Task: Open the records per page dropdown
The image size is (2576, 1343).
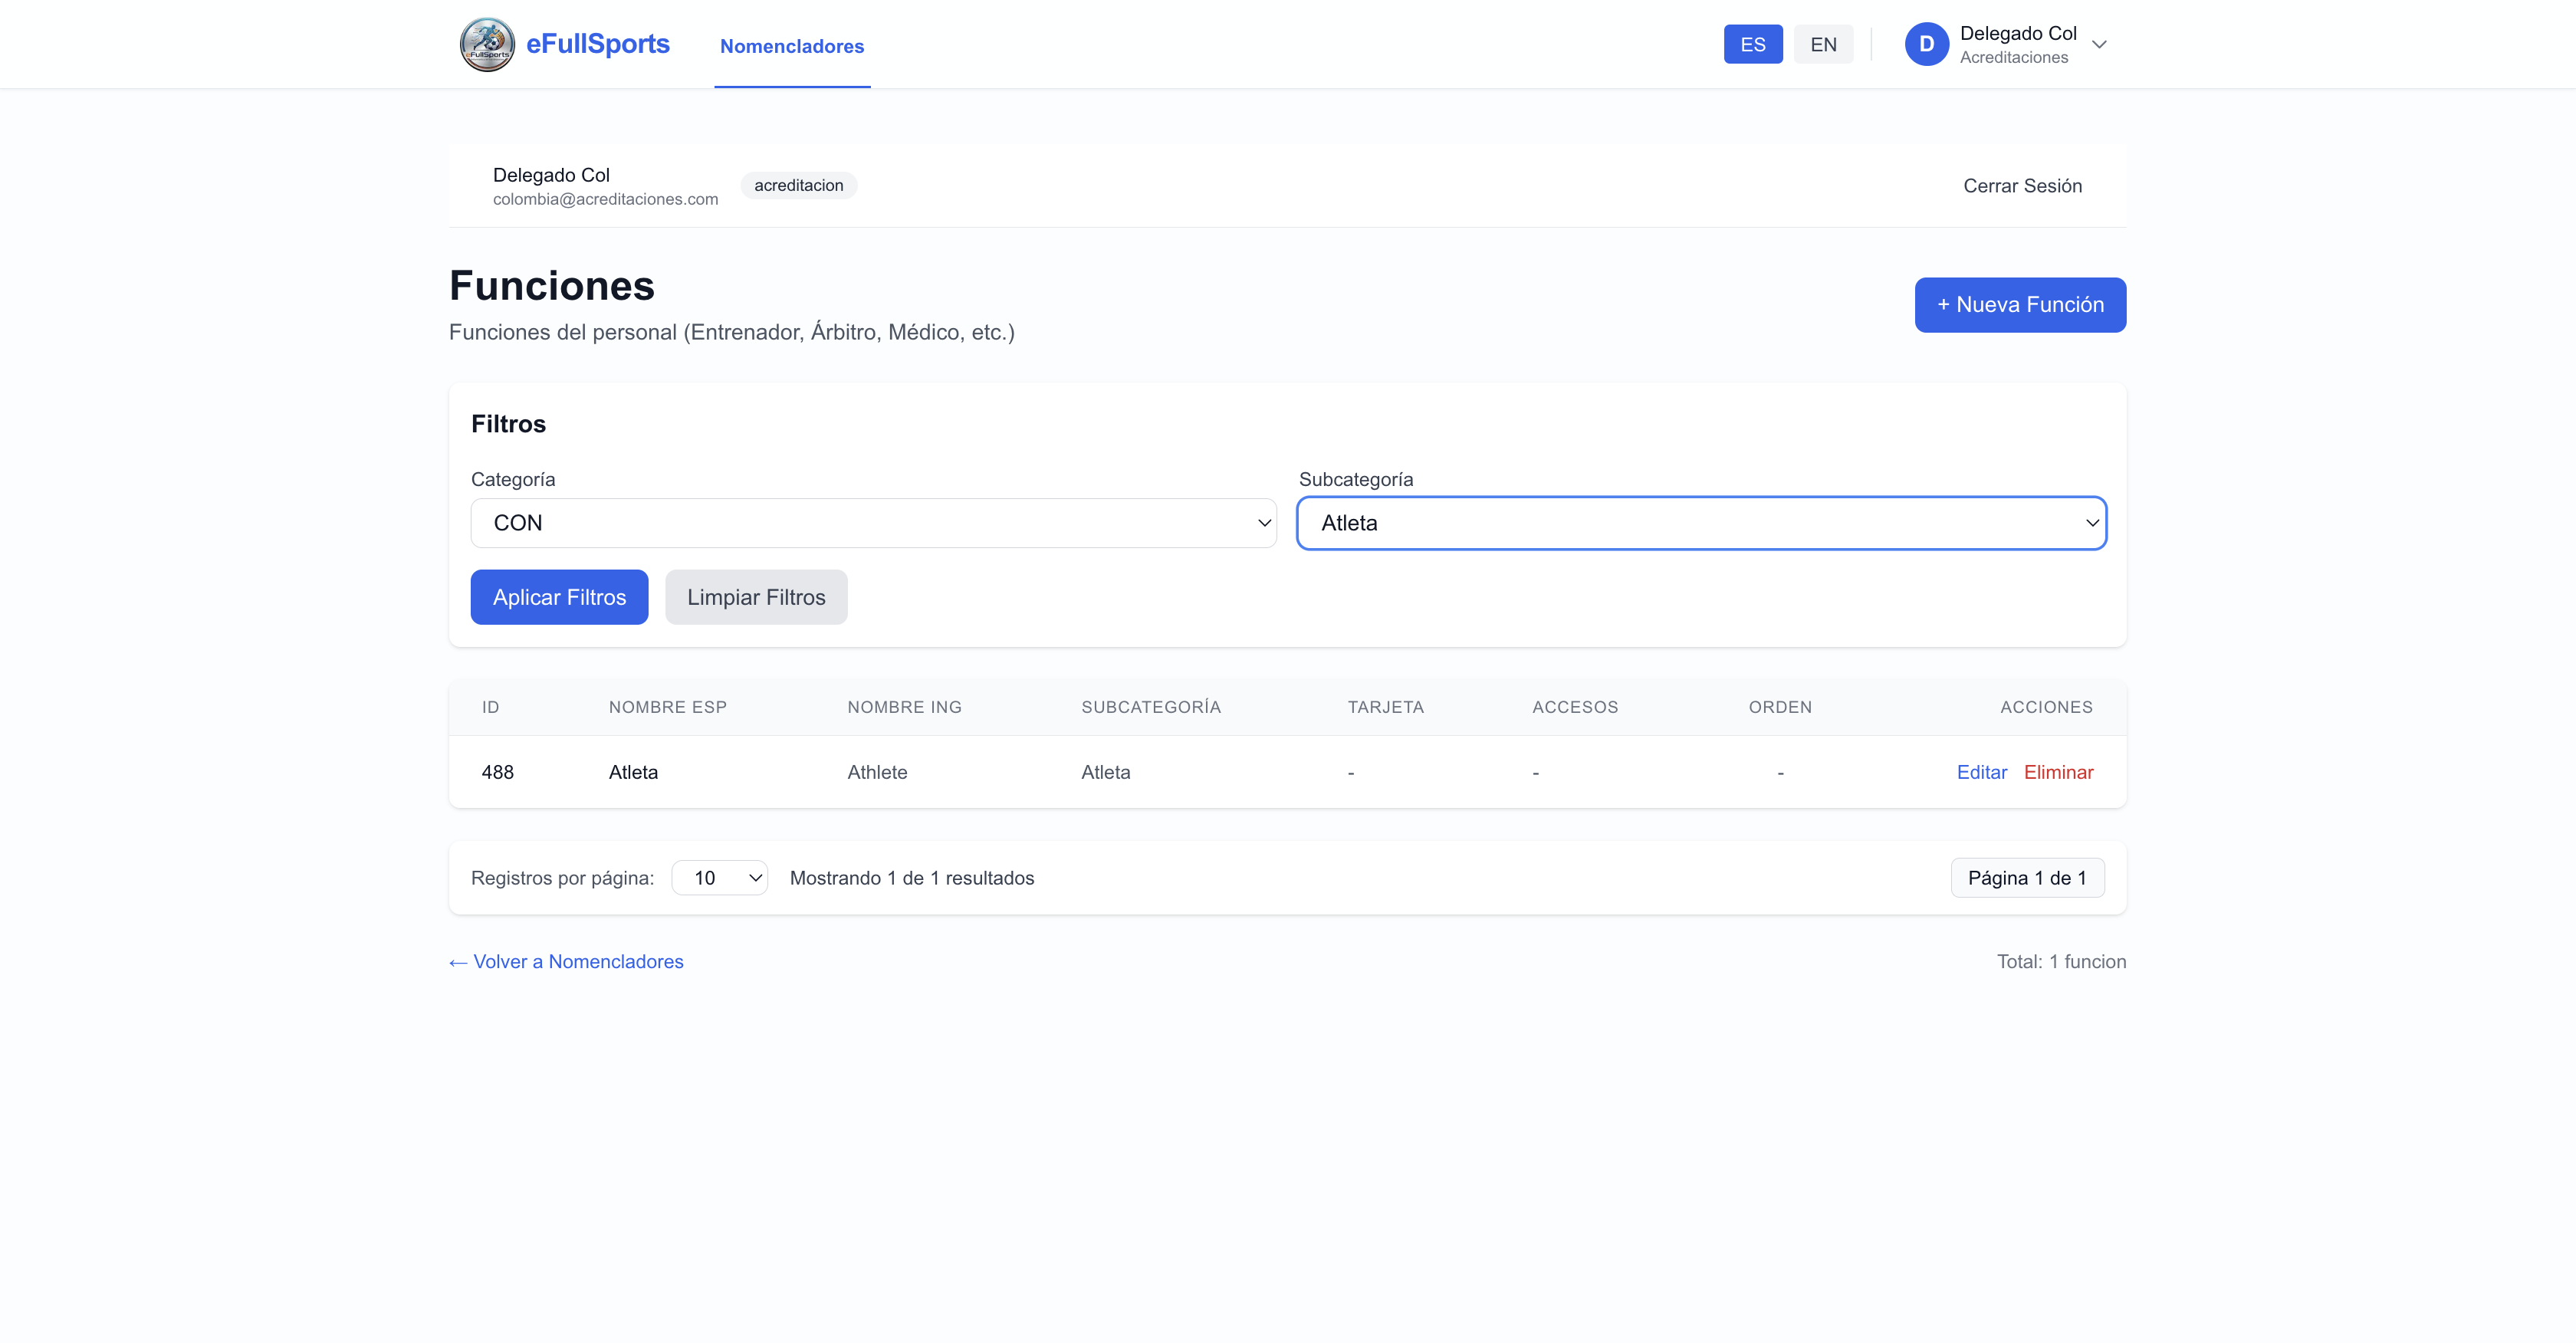Action: [x=719, y=878]
